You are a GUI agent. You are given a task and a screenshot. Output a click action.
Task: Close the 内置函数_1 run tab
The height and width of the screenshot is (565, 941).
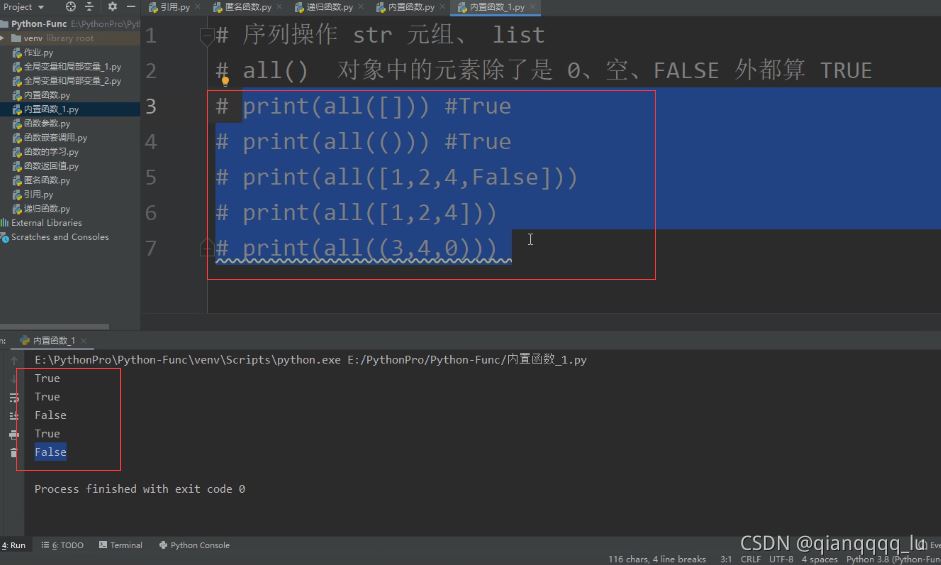click(x=84, y=340)
